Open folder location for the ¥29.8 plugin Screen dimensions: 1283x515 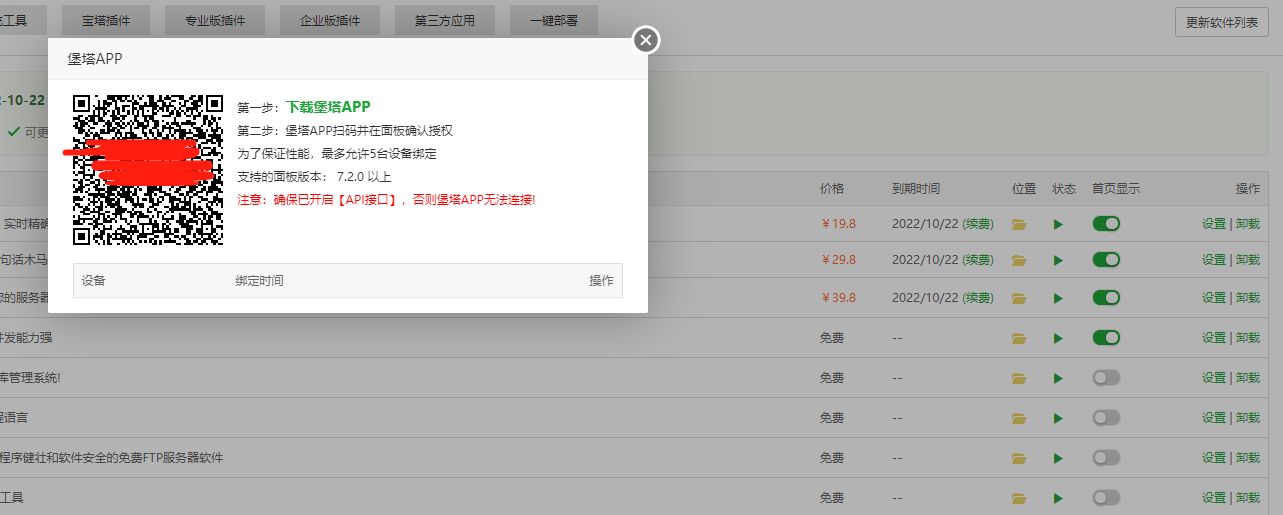(x=1019, y=260)
